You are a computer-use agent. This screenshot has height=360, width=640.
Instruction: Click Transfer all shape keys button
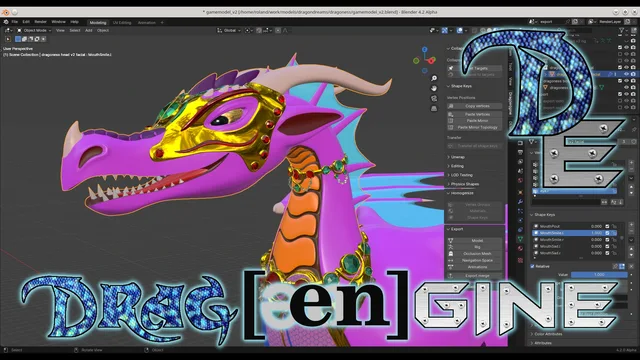[475, 146]
